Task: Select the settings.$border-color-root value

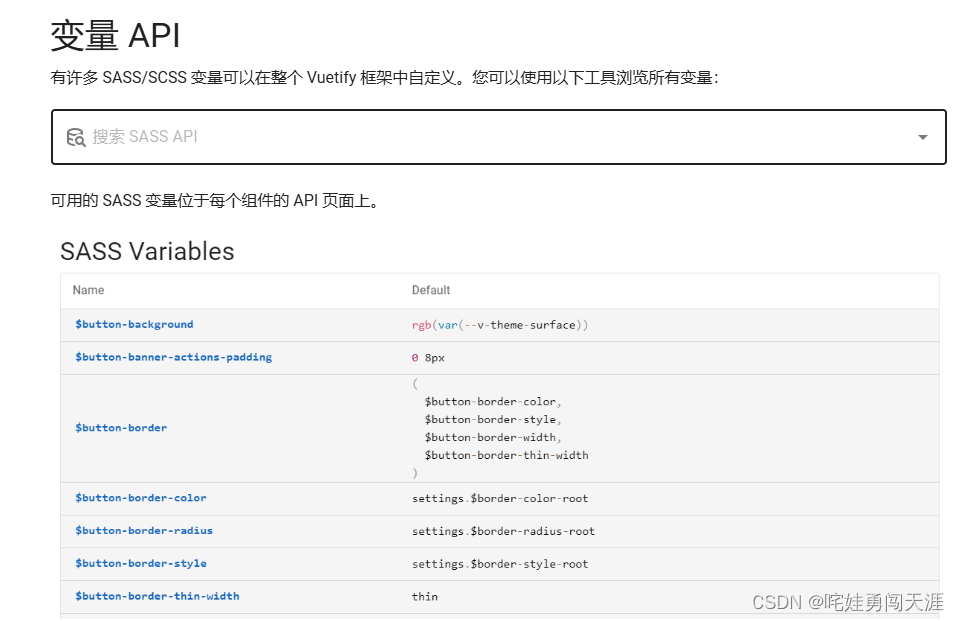Action: 500,499
